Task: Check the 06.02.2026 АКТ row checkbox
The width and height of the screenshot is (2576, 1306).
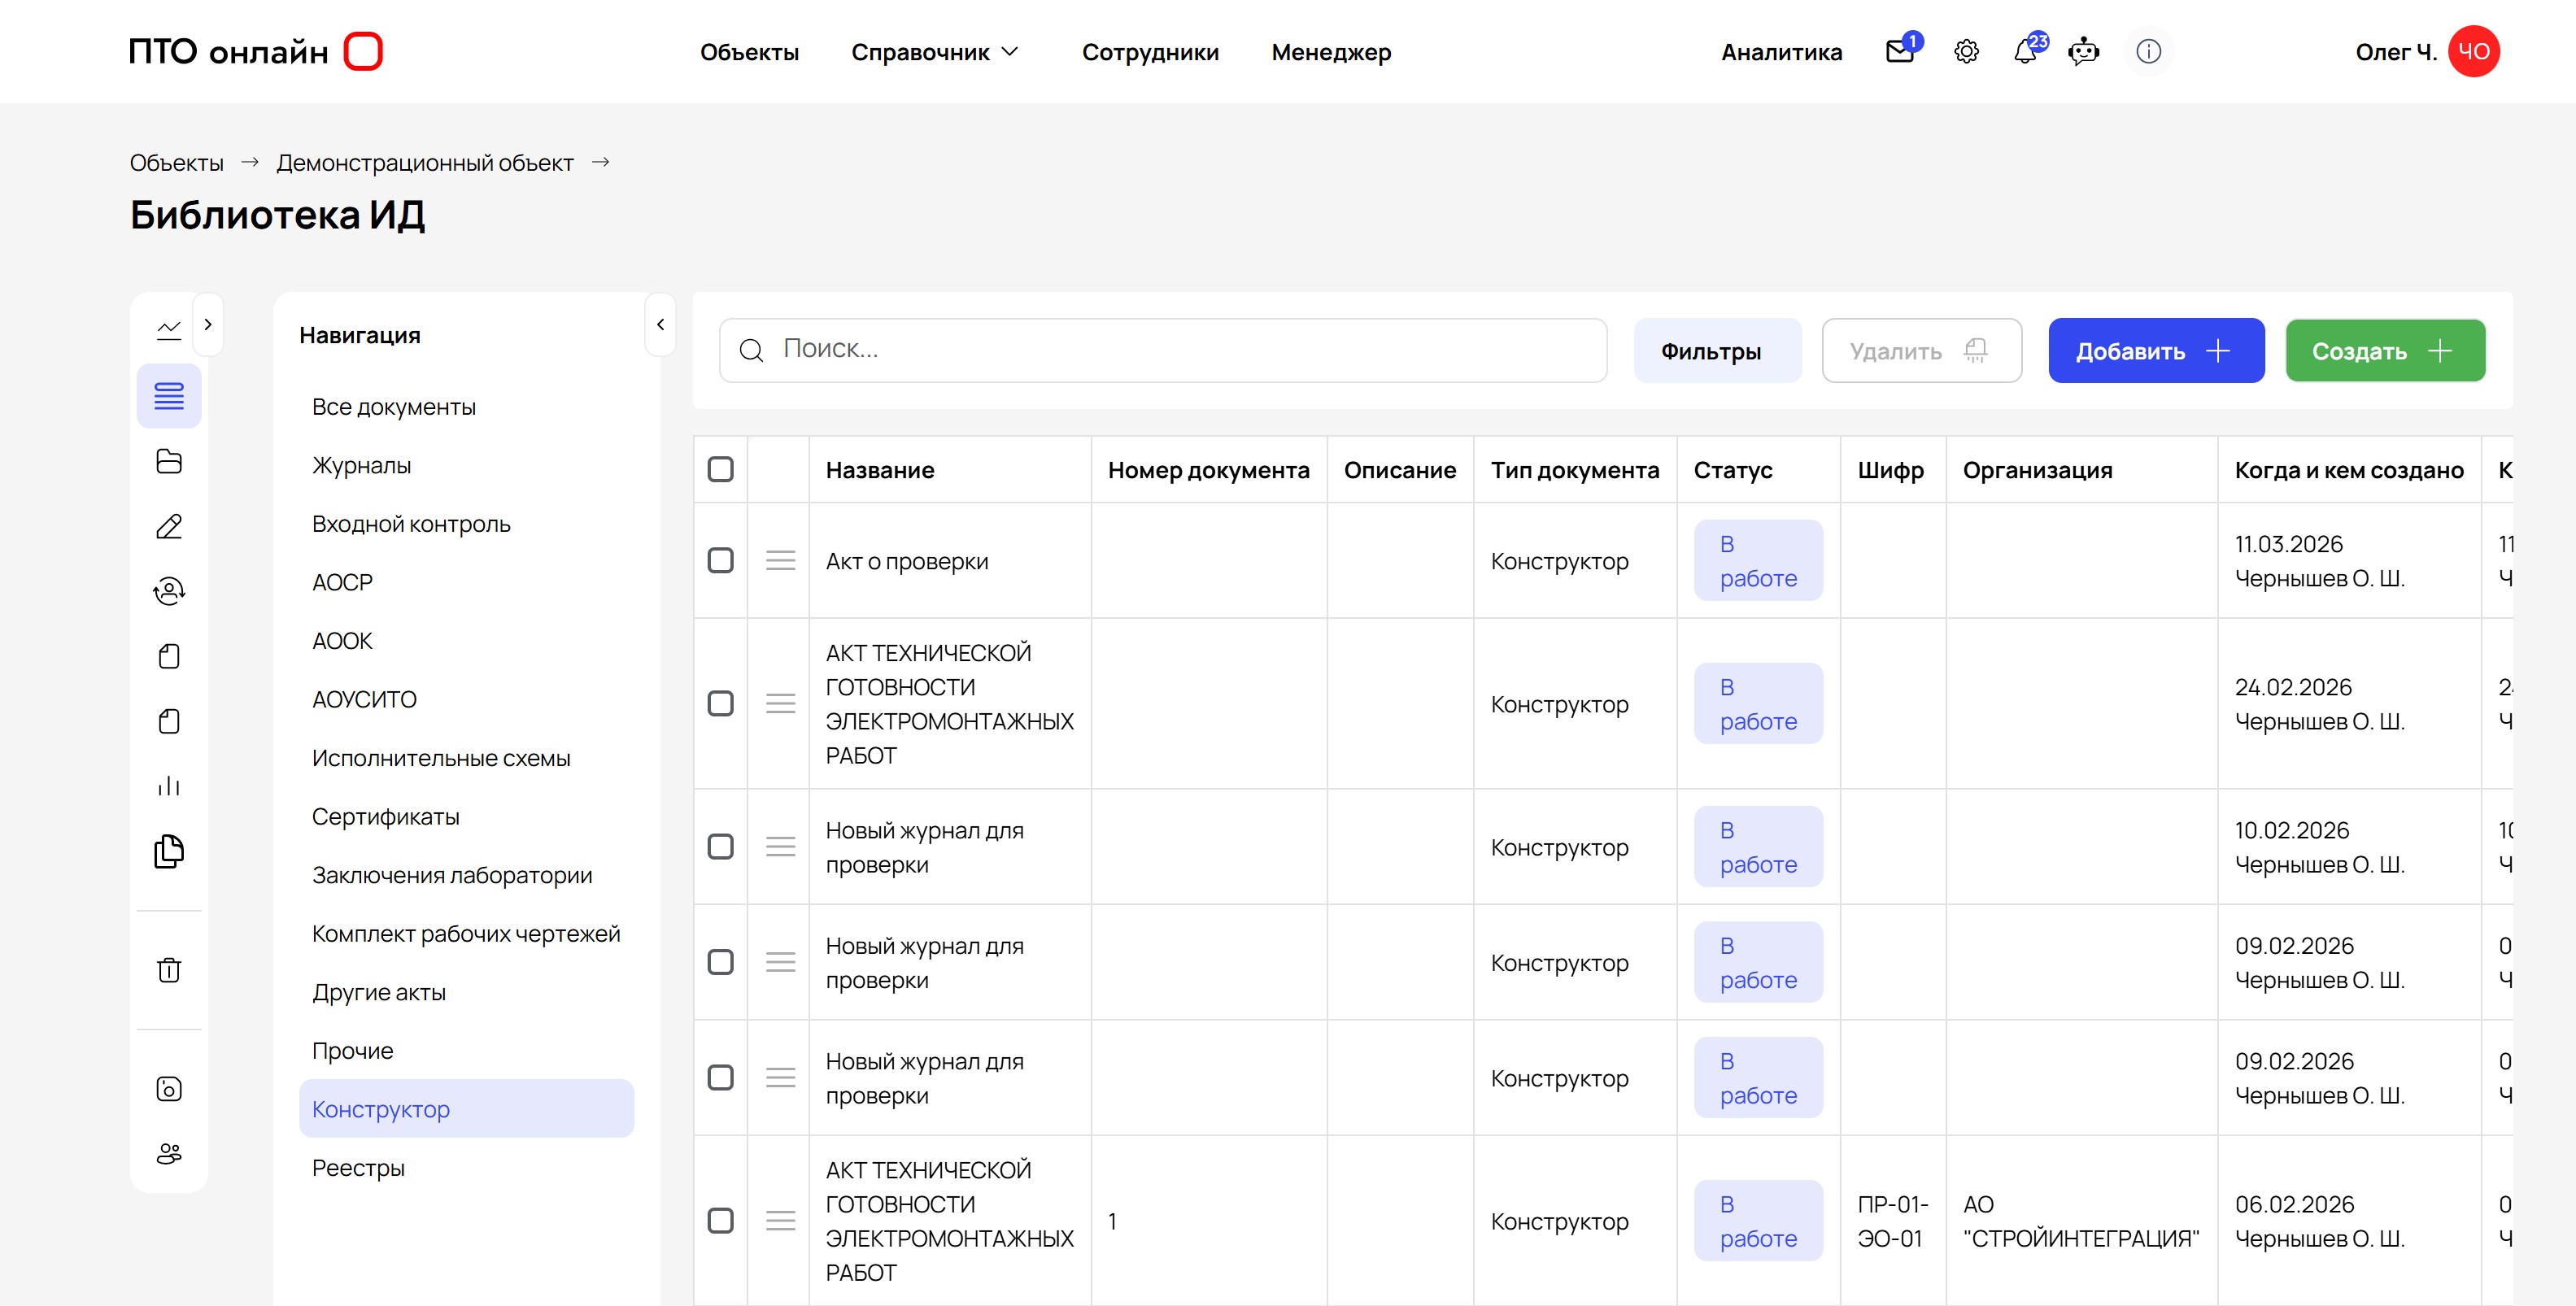Action: point(720,1220)
